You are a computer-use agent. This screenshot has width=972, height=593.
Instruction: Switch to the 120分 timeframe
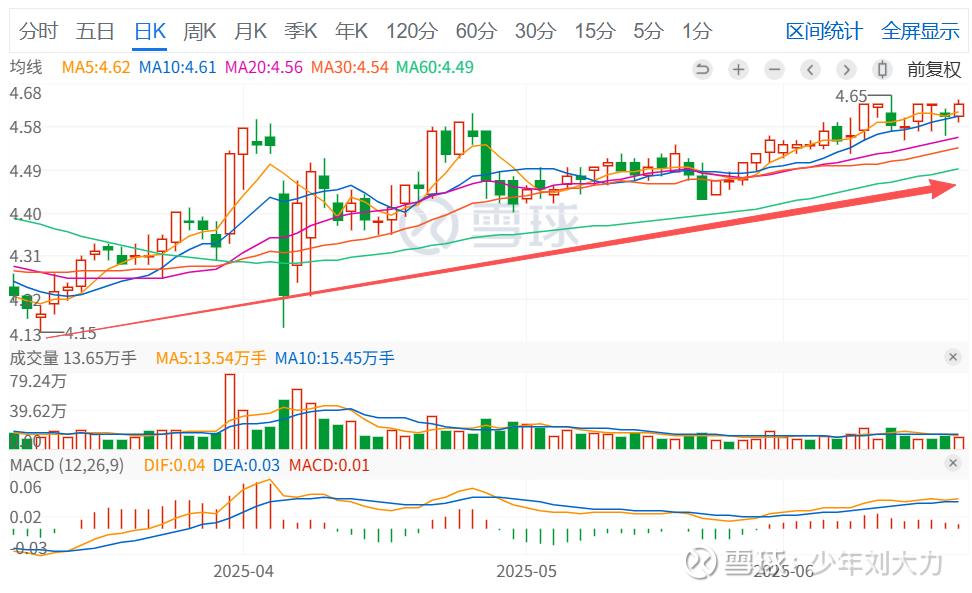(412, 30)
